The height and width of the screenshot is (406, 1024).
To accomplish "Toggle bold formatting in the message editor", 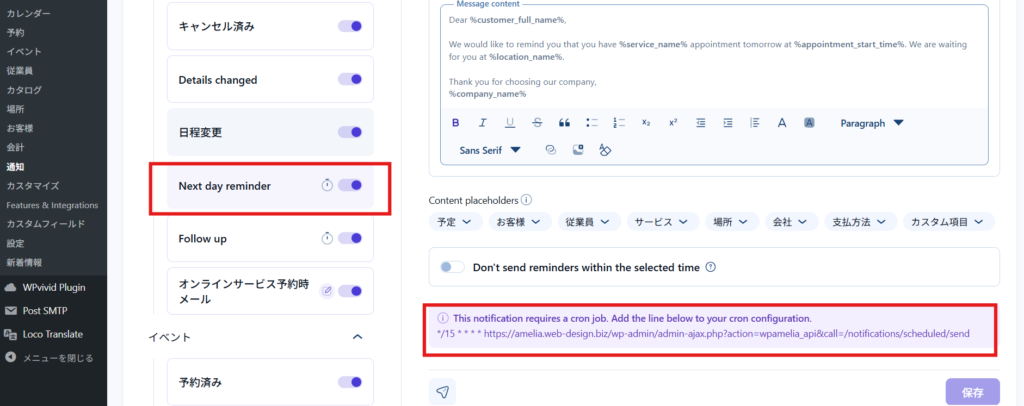I will pyautogui.click(x=456, y=123).
